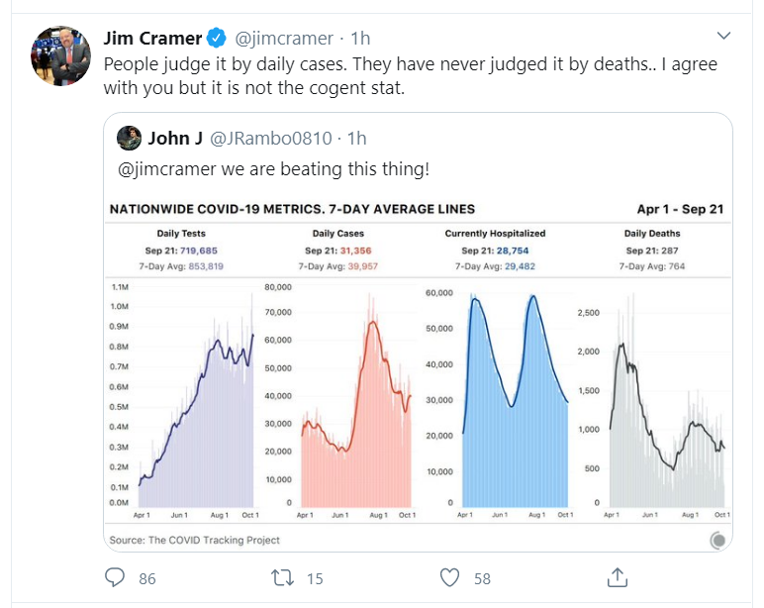The height and width of the screenshot is (608, 764).
Task: Open tweet timestamp 1h beside @jimcramer
Action: [360, 39]
